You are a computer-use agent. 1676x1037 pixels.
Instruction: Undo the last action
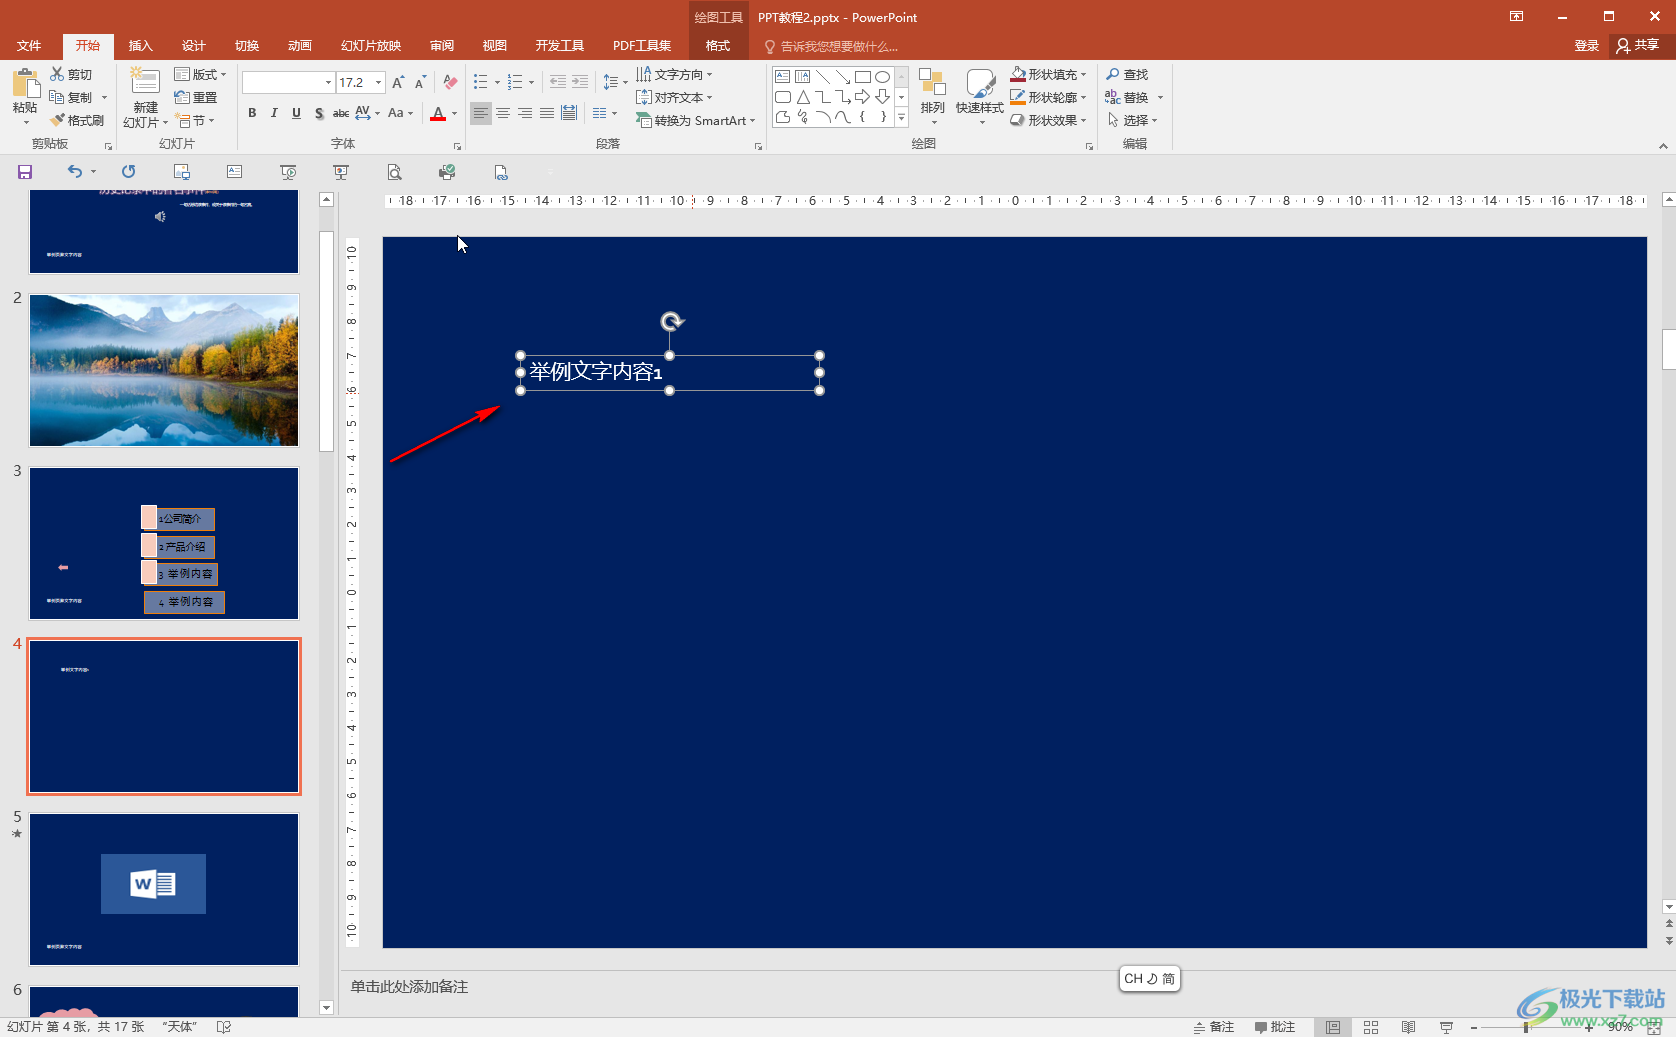point(75,172)
